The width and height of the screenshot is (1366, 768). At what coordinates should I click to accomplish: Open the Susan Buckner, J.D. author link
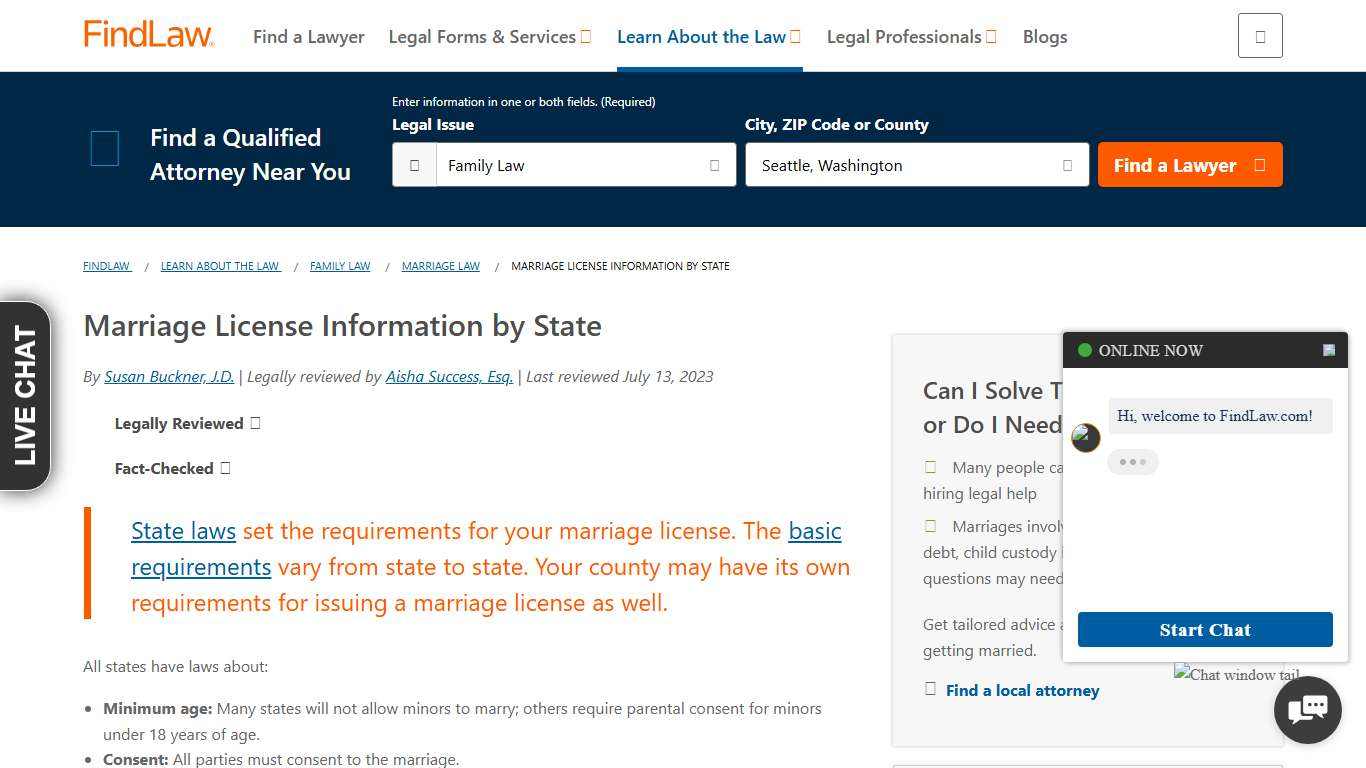[169, 377]
